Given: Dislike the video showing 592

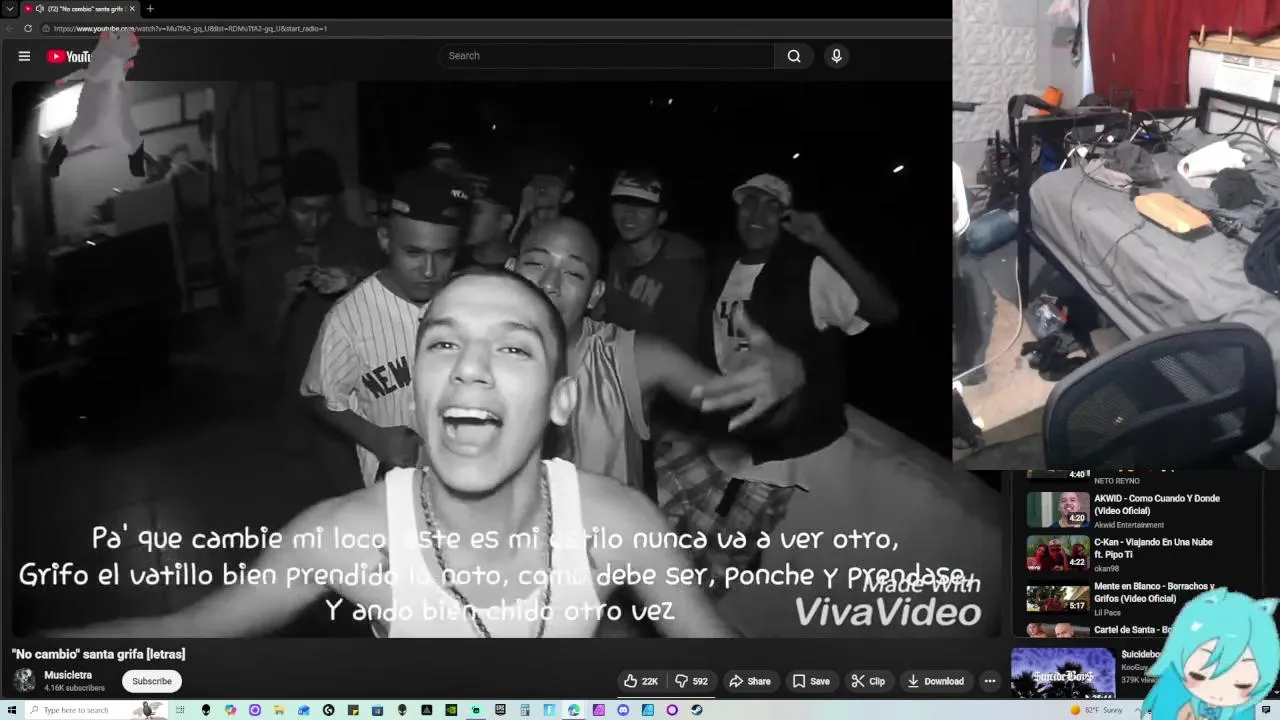Looking at the screenshot, I should [x=691, y=681].
